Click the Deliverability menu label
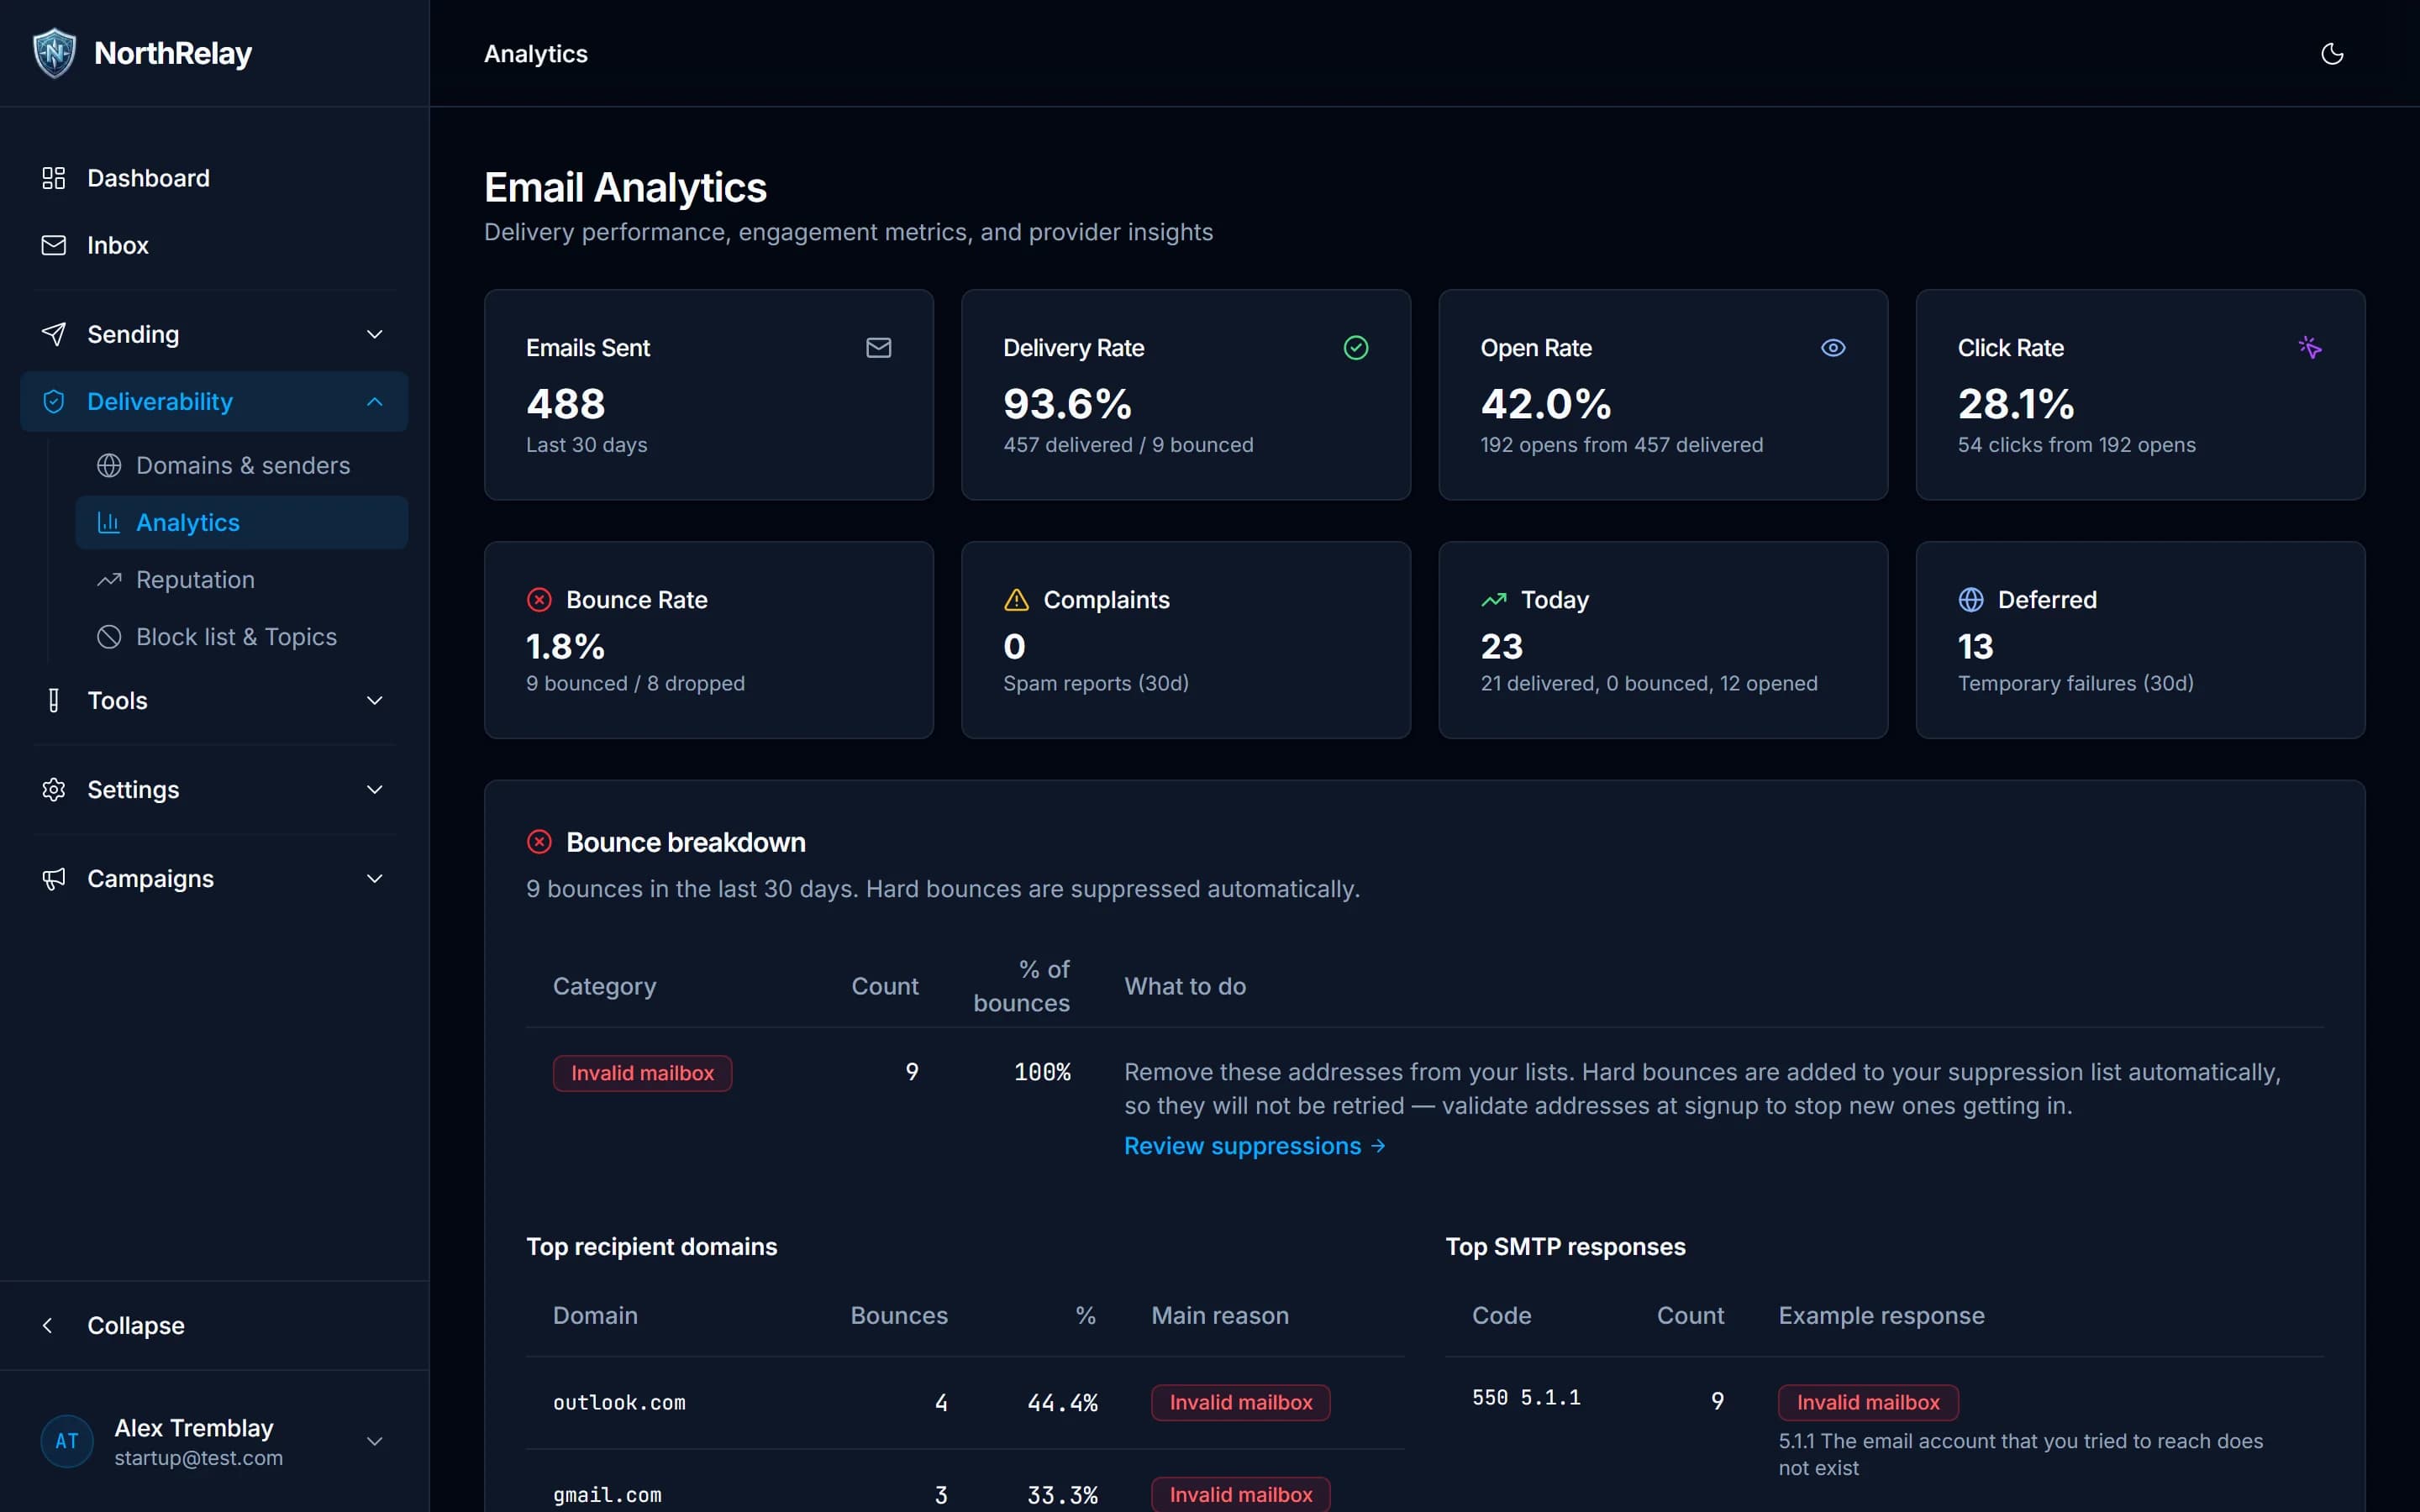 coord(160,401)
